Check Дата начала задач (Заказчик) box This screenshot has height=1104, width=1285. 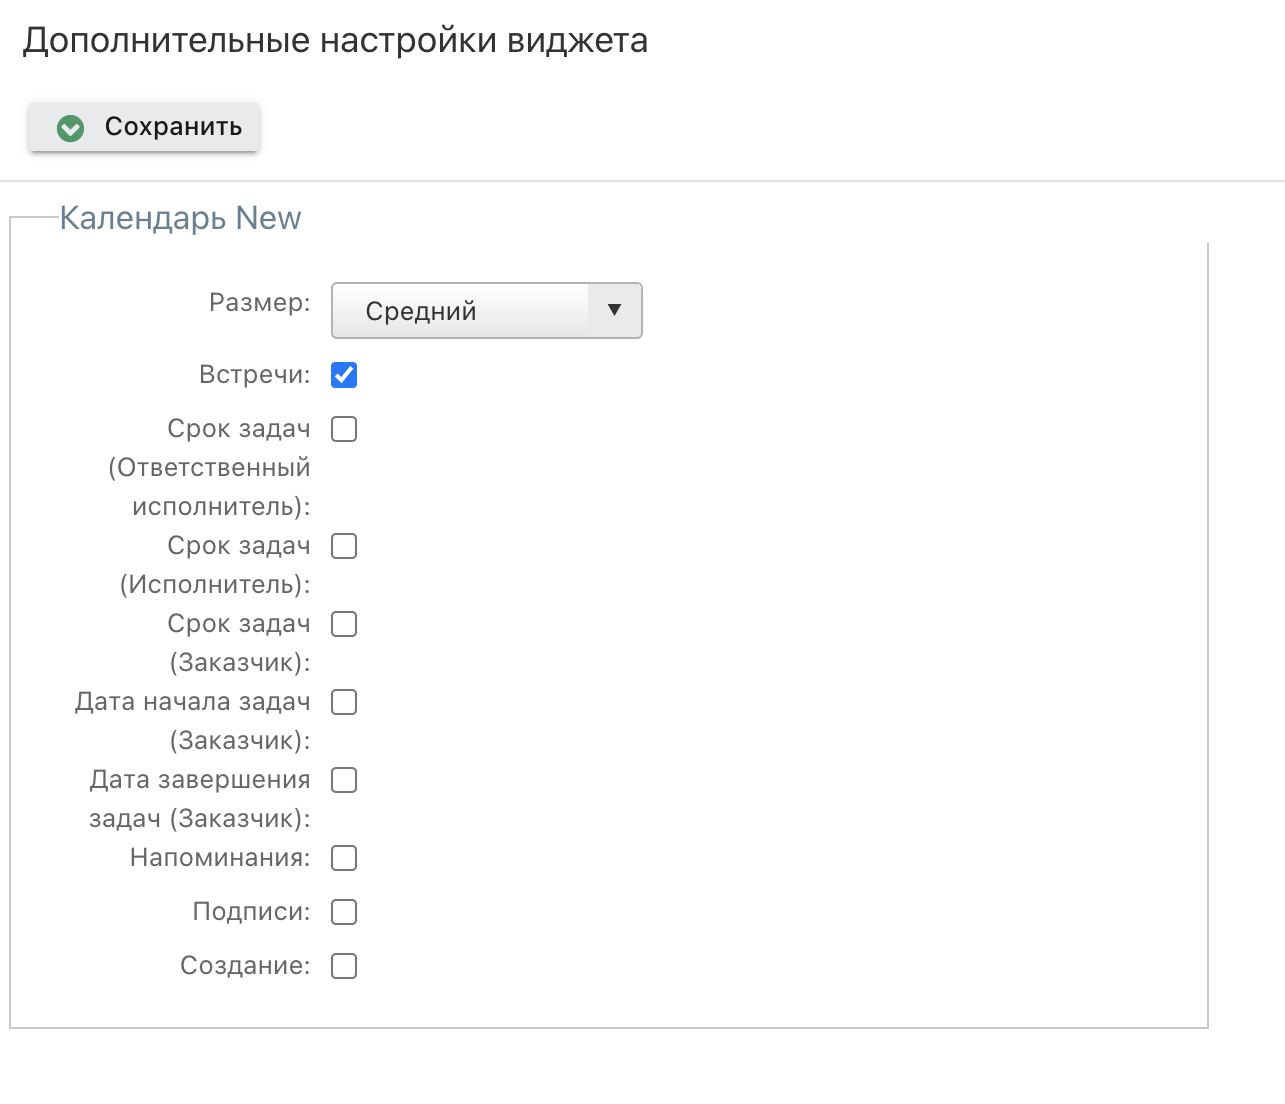tap(344, 702)
